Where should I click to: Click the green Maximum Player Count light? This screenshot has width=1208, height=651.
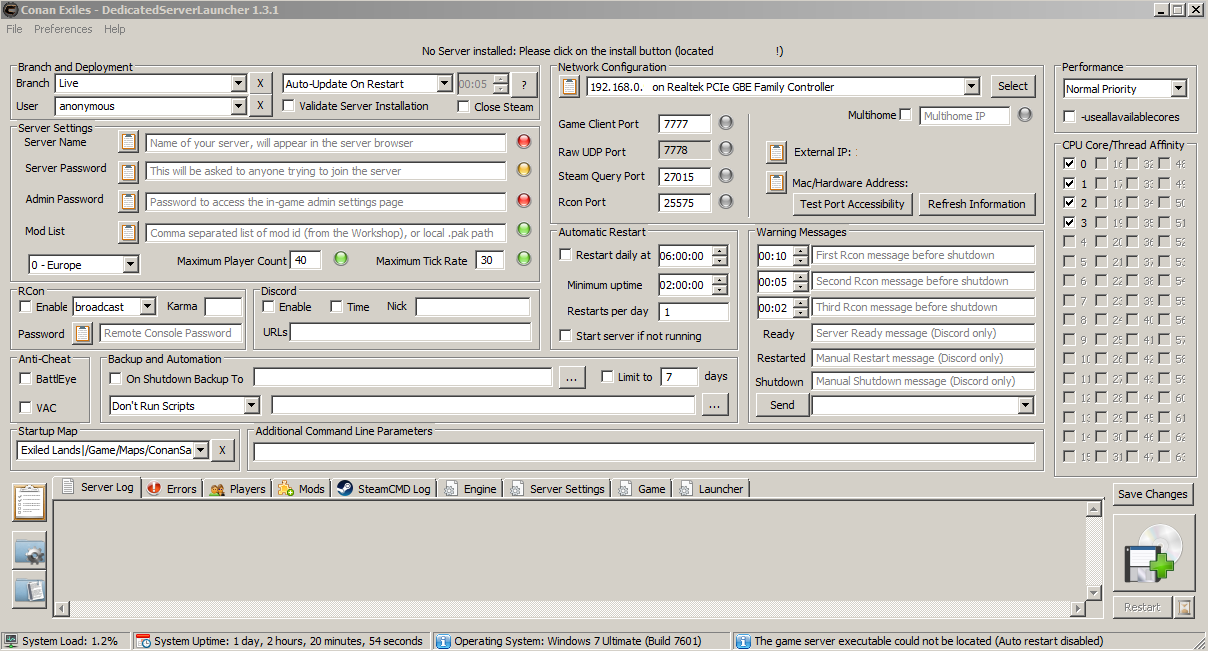coord(341,260)
